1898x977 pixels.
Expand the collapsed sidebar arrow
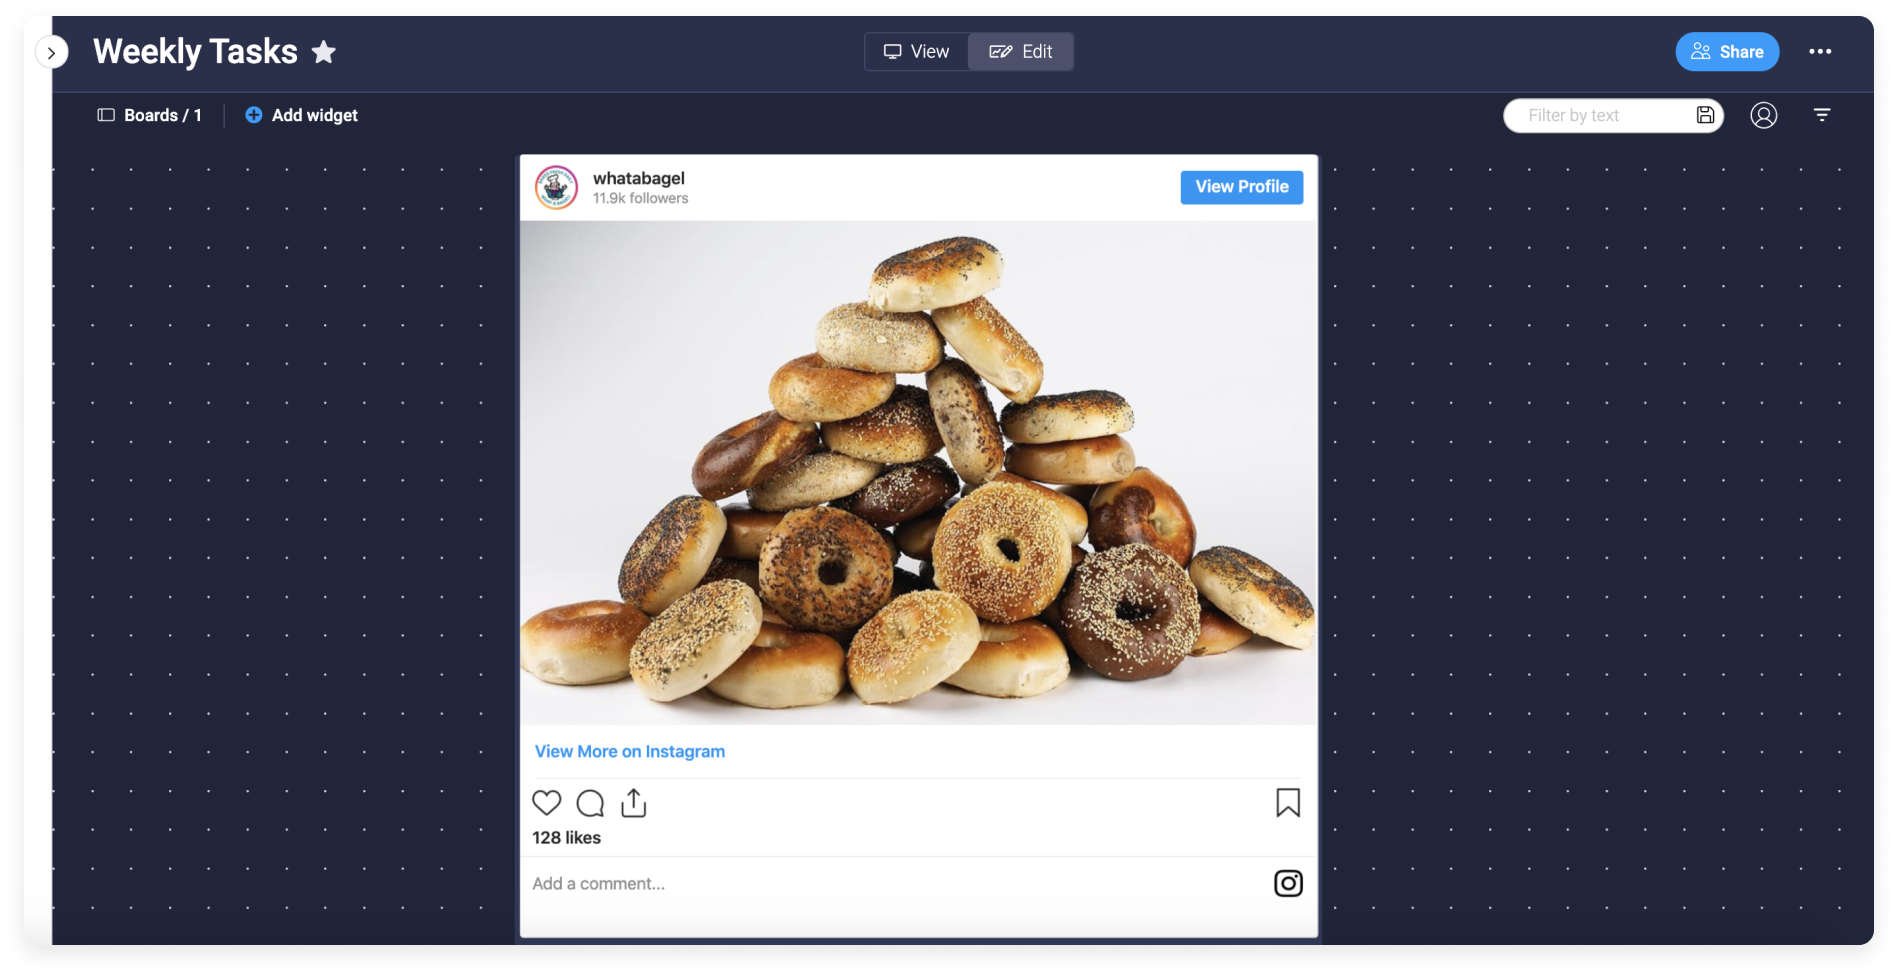click(51, 53)
